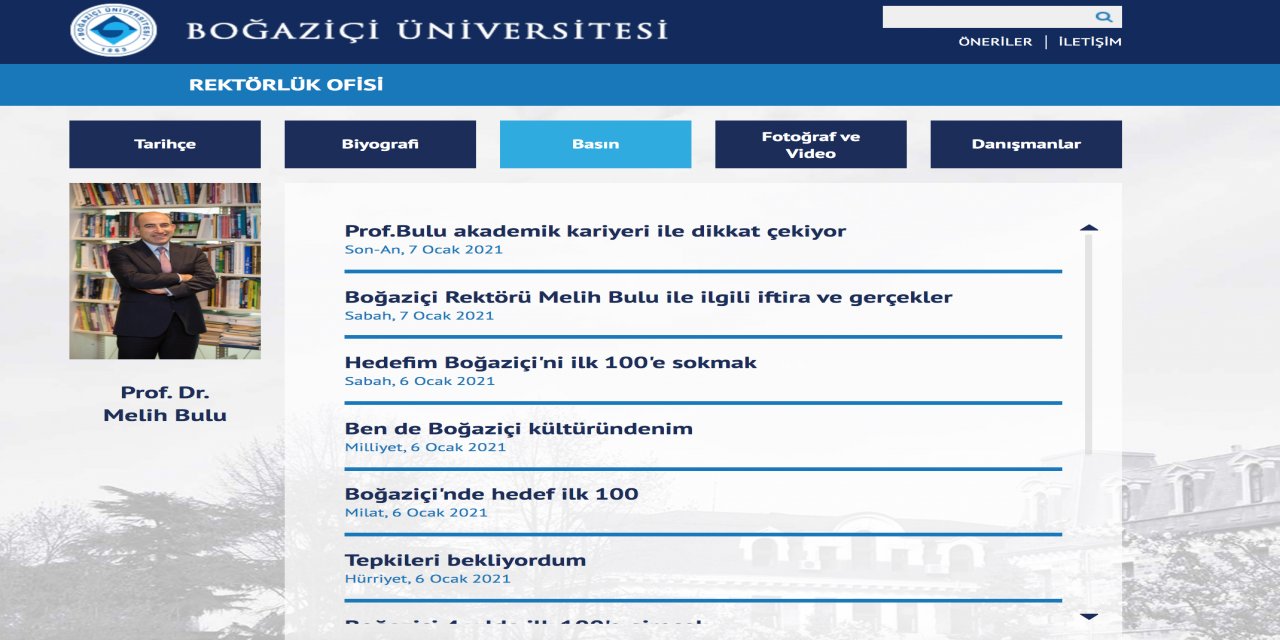
Task: Open the article about Prof.Bulu's academic career
Action: pos(594,230)
